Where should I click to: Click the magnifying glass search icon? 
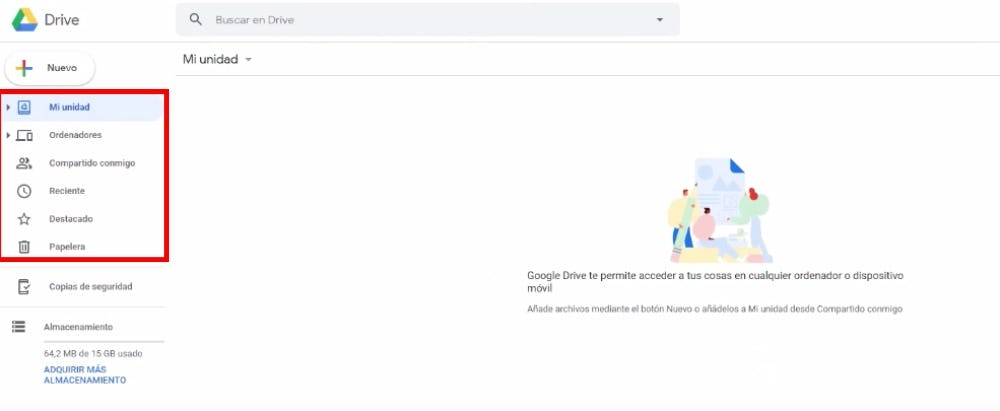pos(195,19)
